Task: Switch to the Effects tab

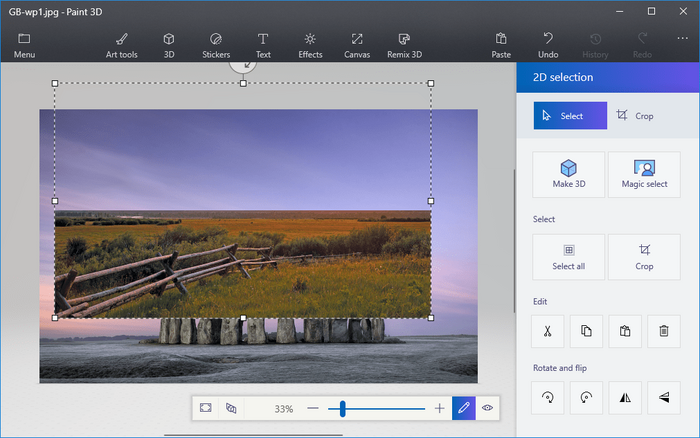Action: coord(310,45)
